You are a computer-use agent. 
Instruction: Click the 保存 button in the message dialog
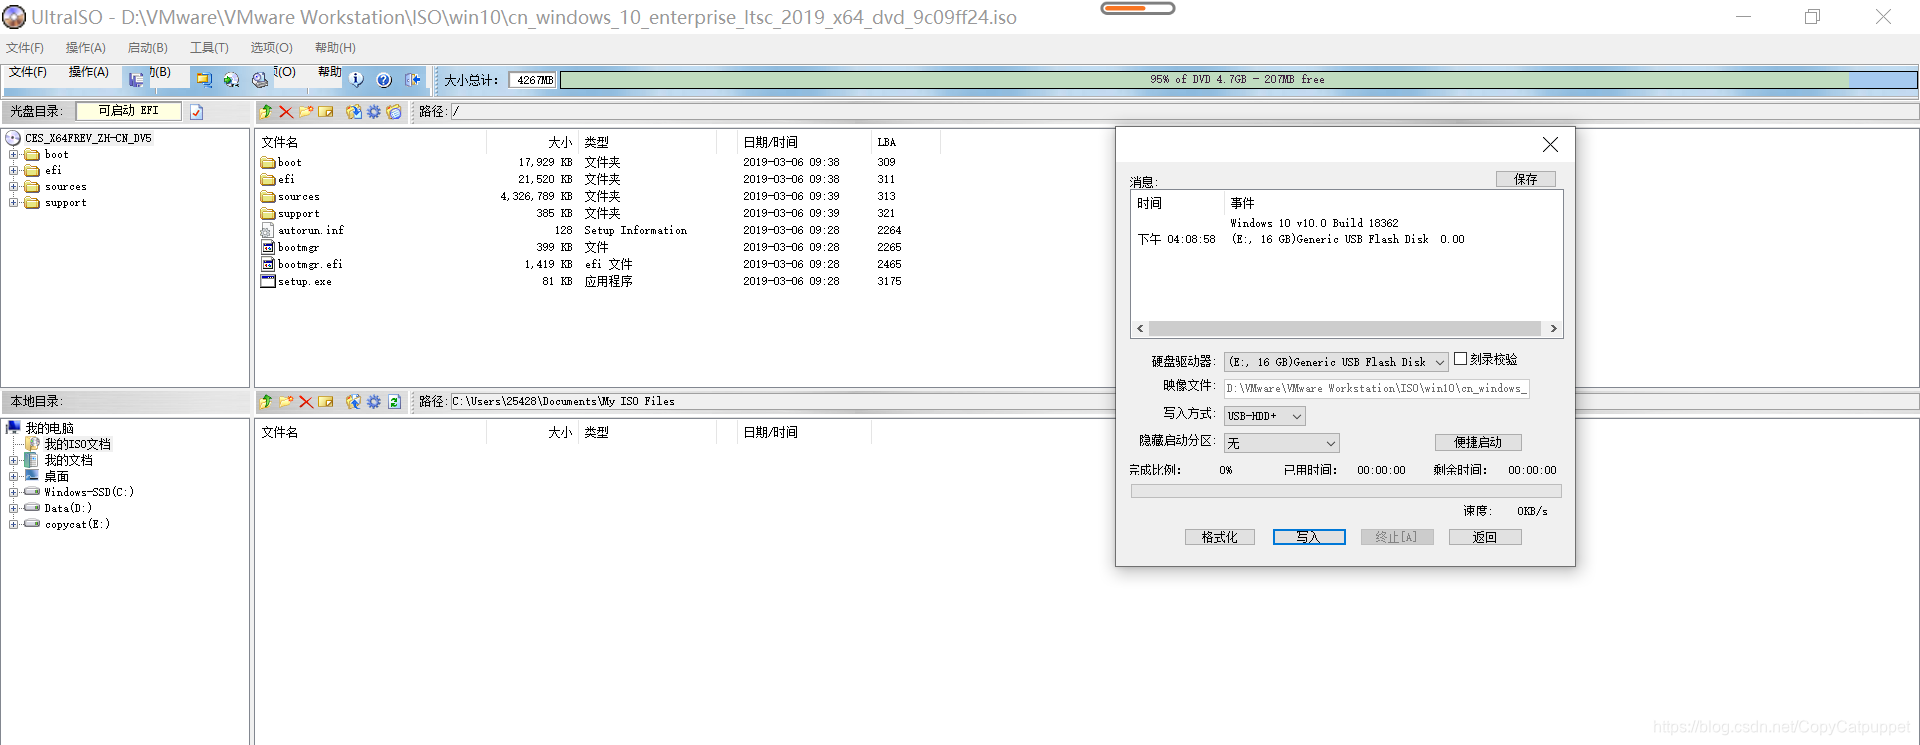(x=1525, y=179)
